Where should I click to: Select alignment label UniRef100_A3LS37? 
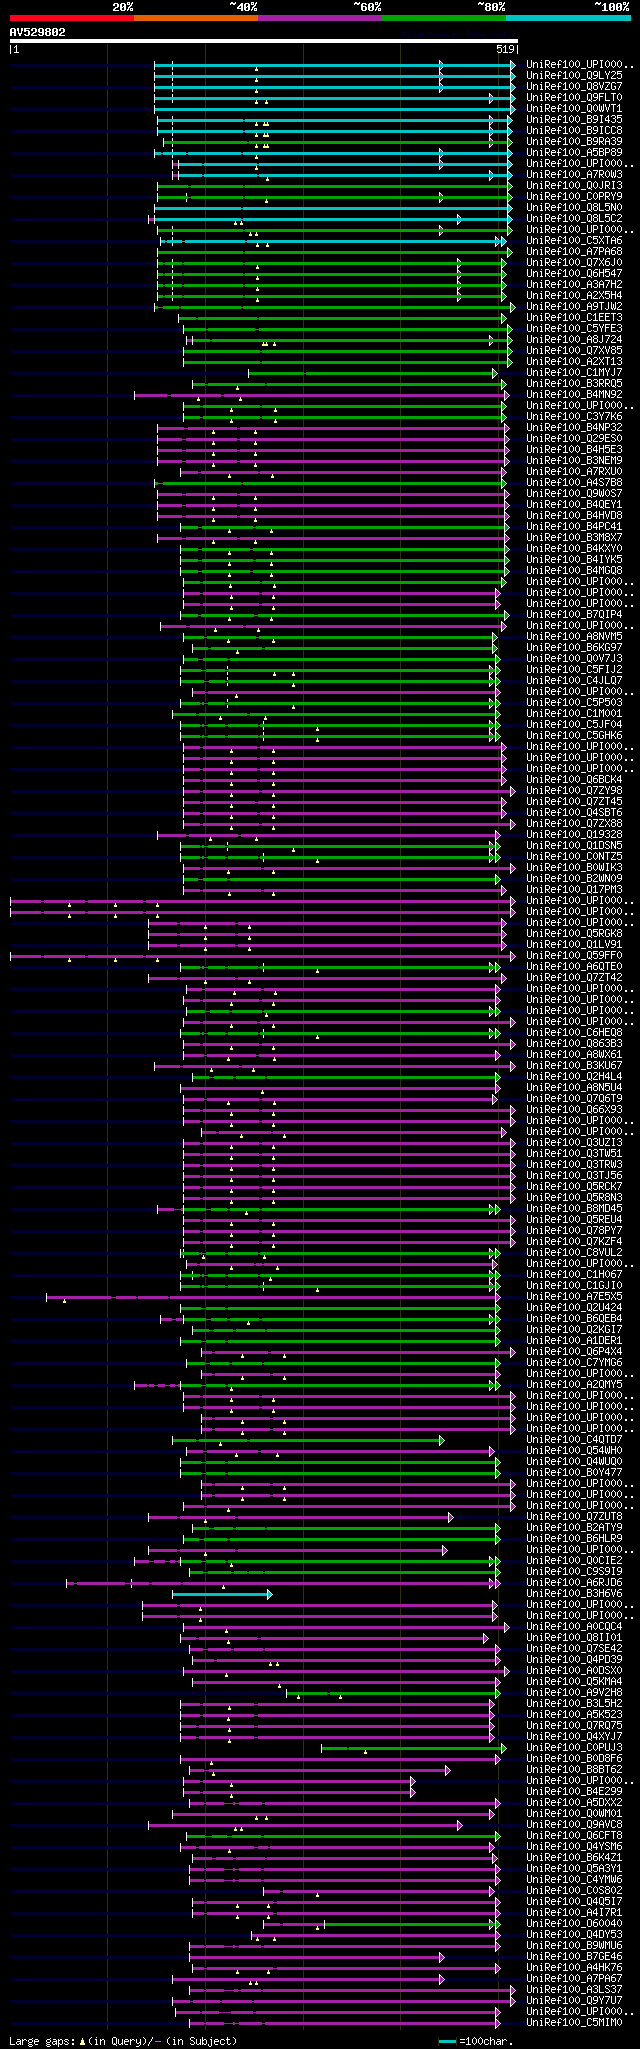(x=574, y=1989)
